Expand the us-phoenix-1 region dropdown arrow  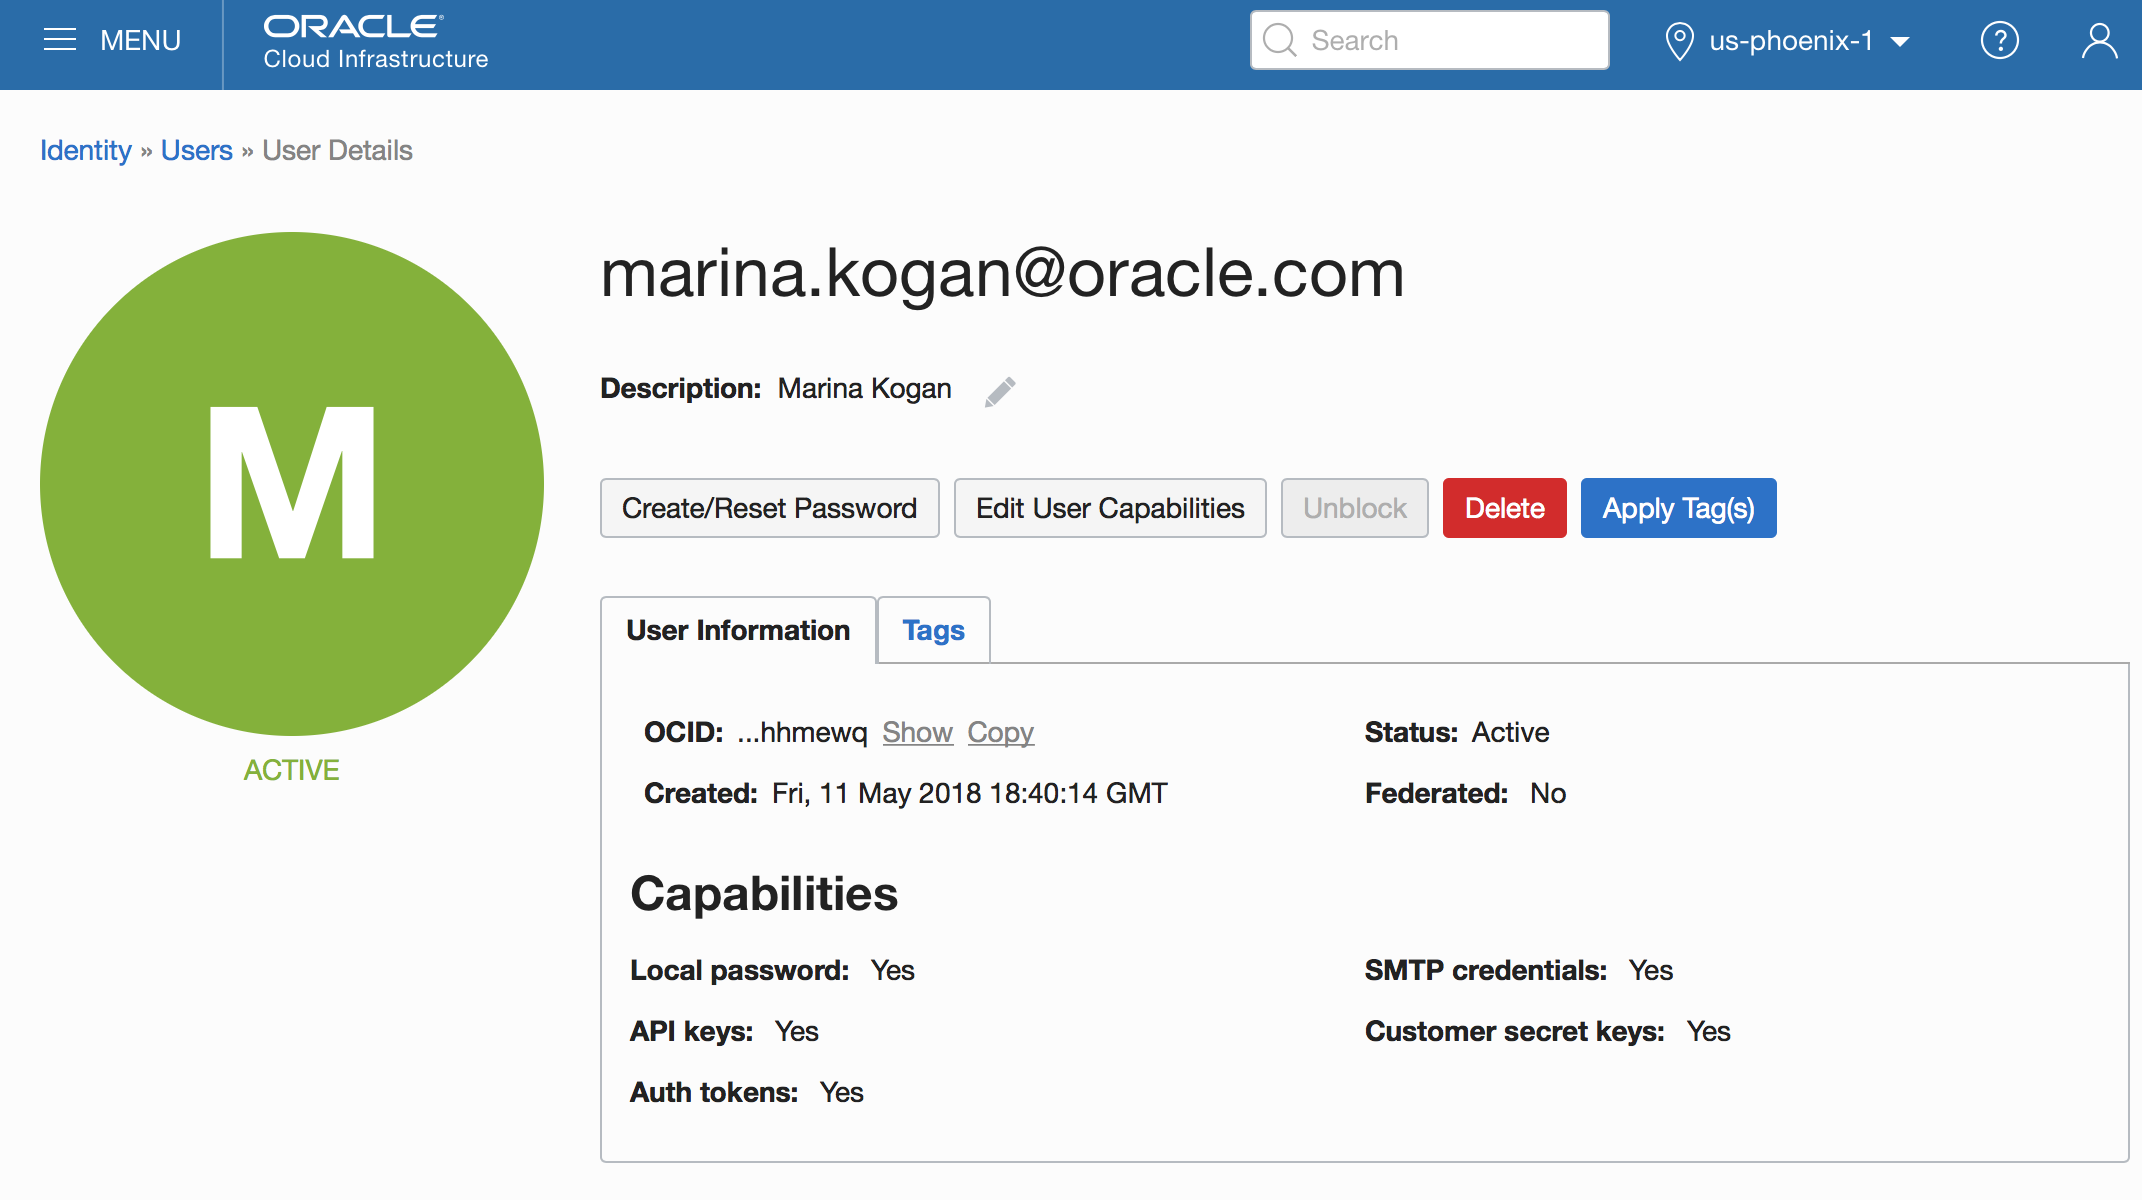[x=1900, y=42]
